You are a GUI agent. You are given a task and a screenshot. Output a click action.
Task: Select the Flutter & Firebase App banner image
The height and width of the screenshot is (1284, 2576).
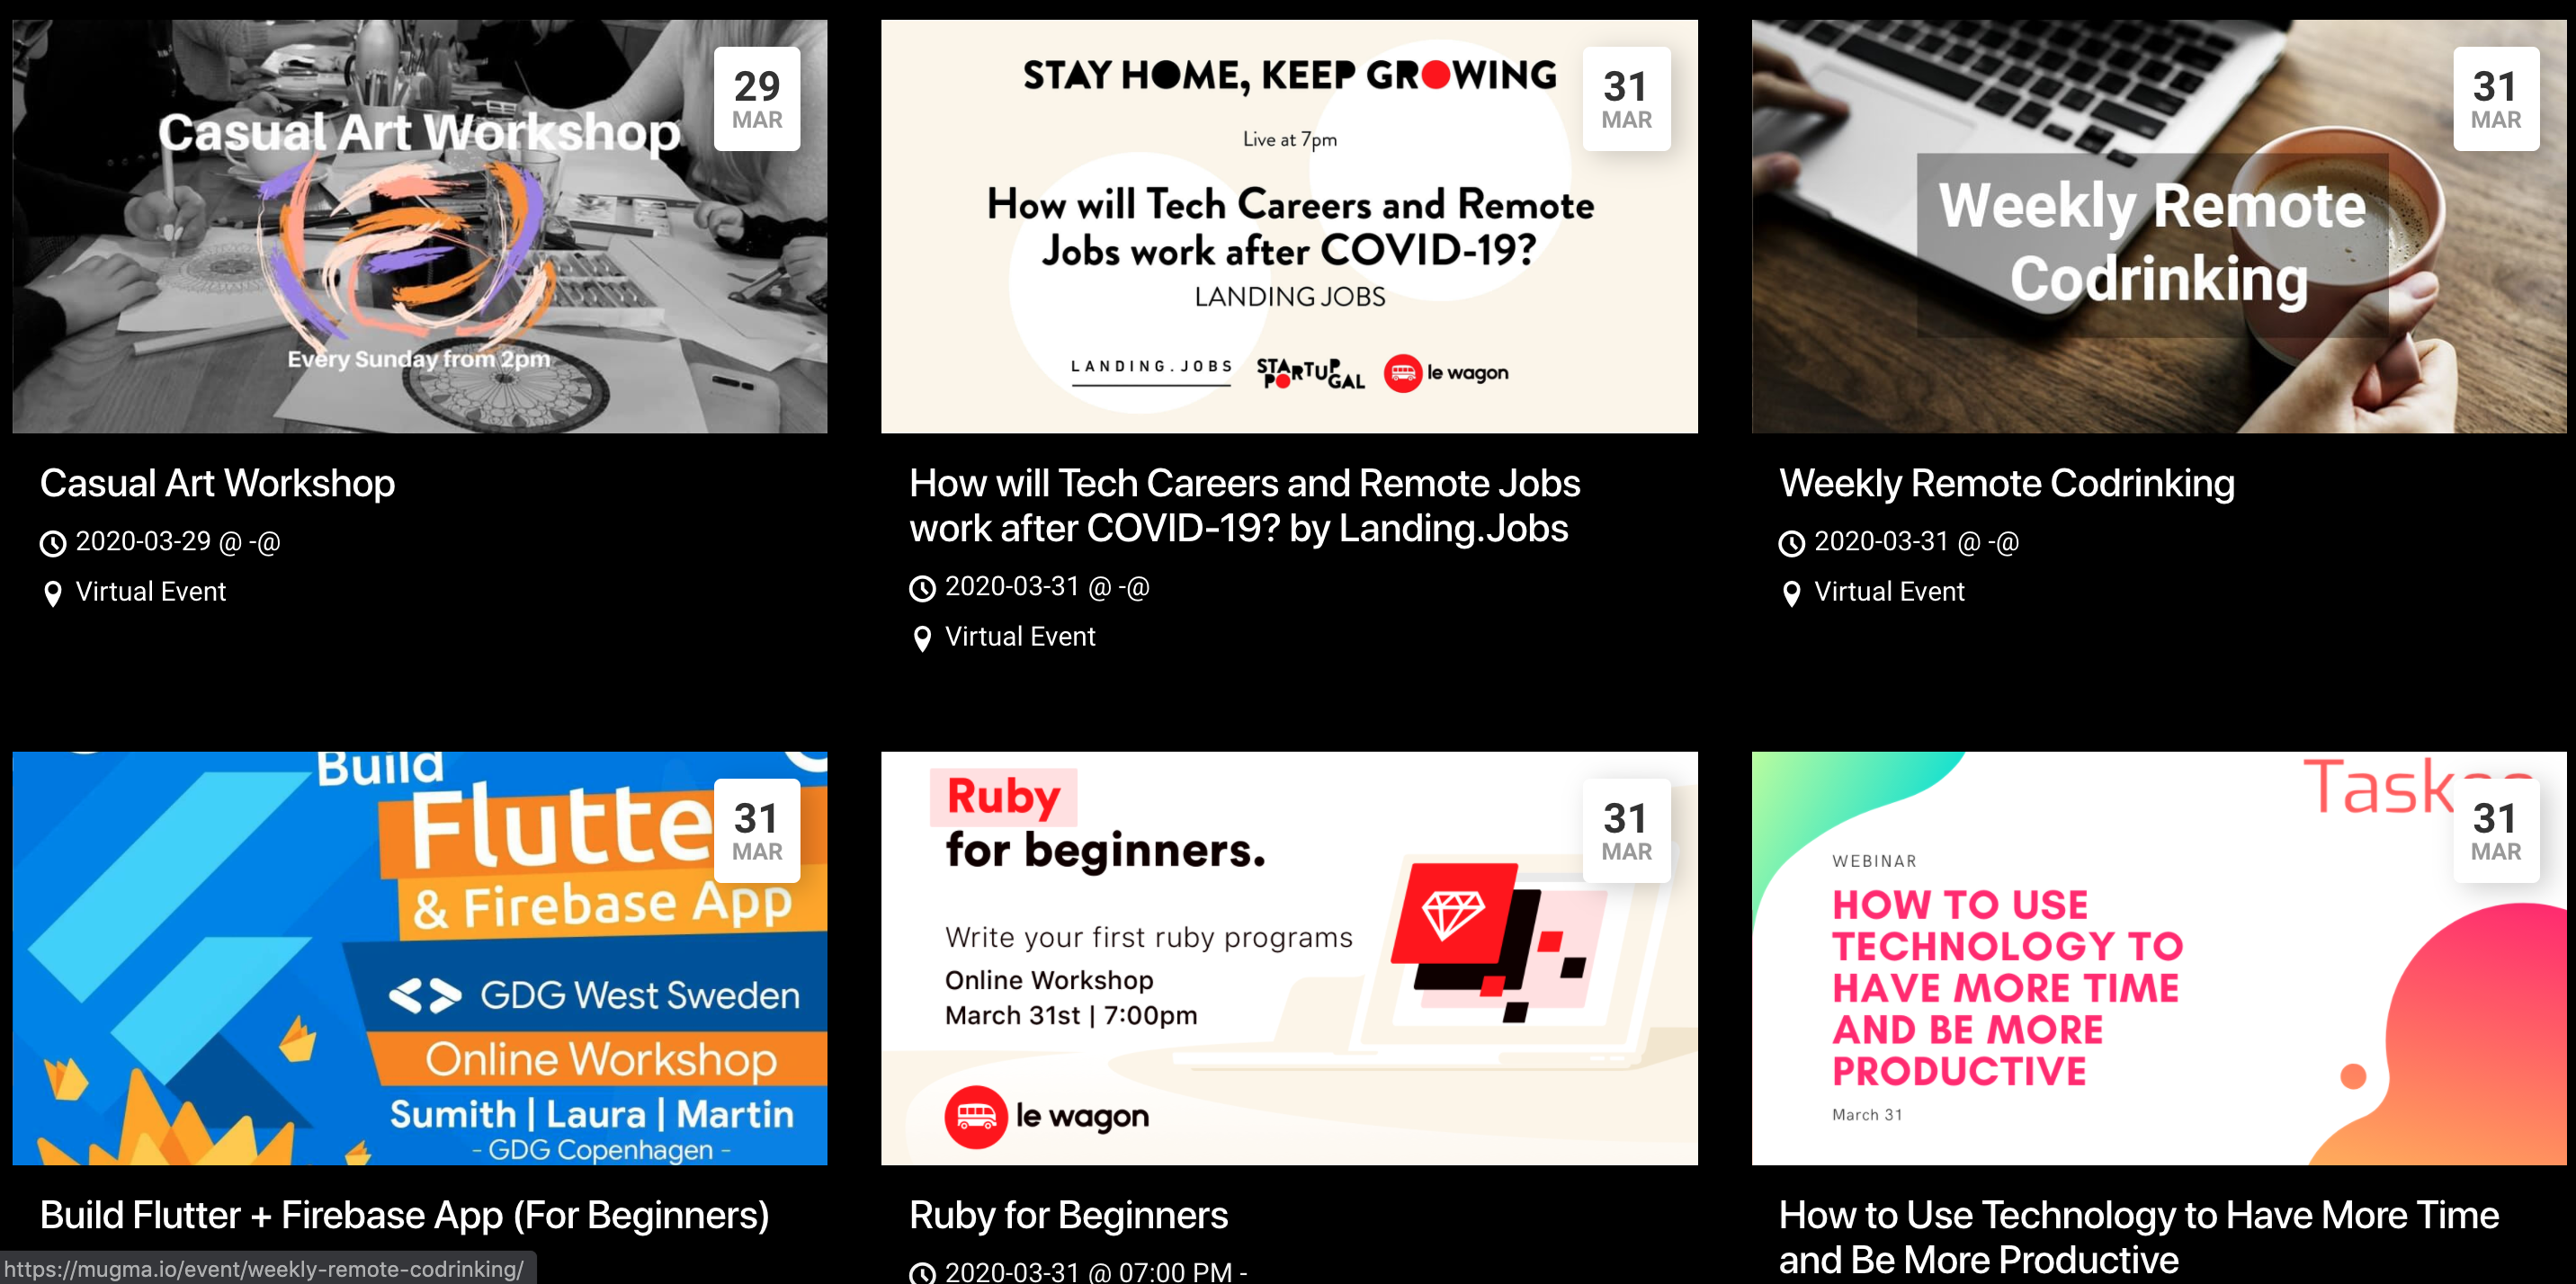coord(420,958)
